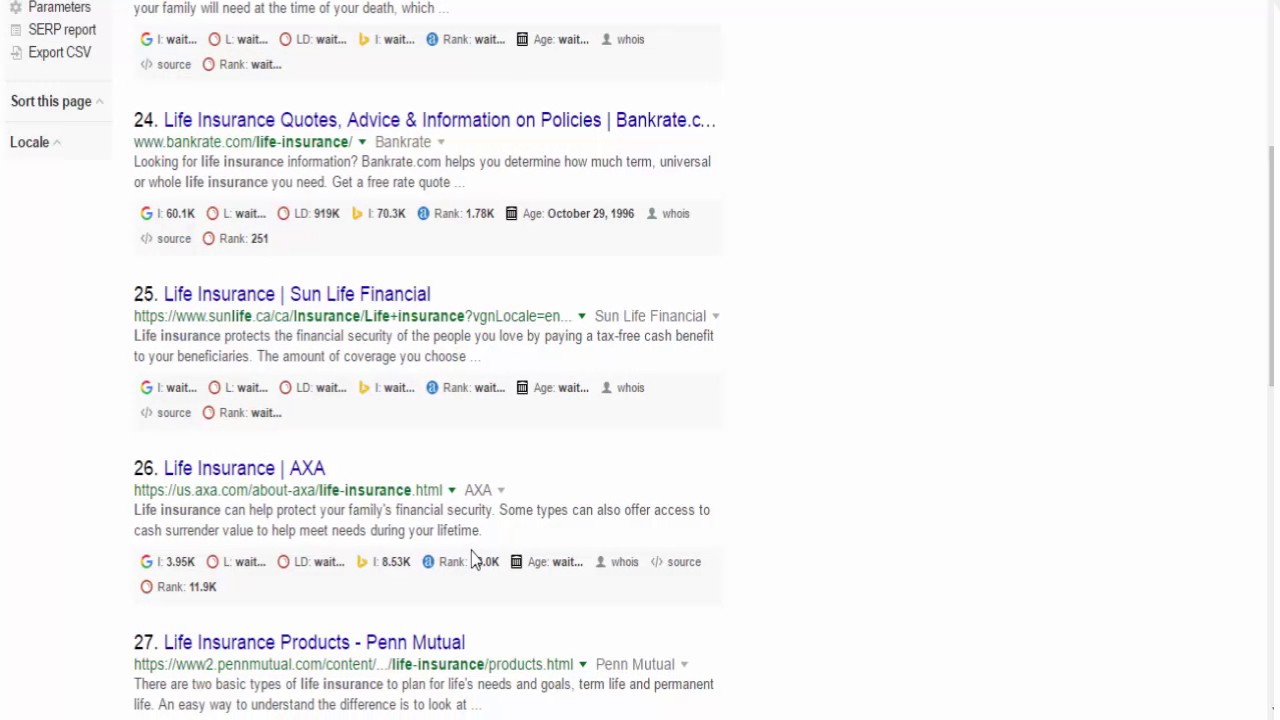
Task: Expand the Locale section
Action: [35, 142]
